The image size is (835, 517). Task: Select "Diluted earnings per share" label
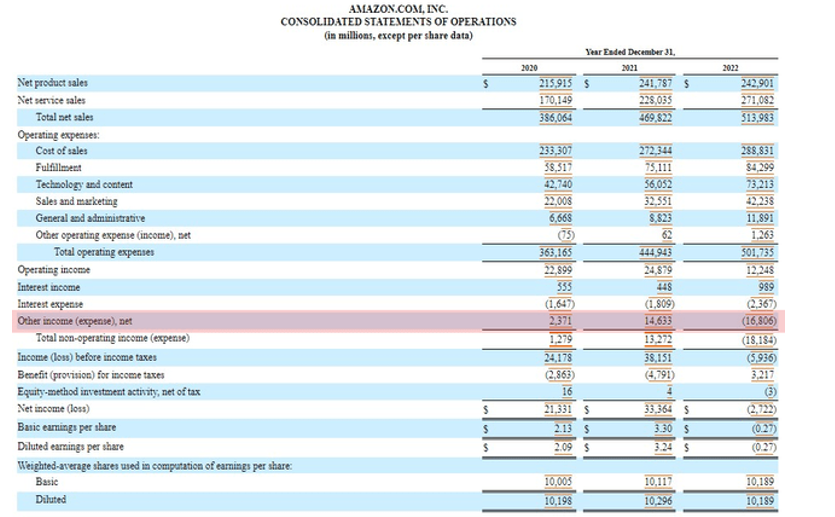pos(70,447)
